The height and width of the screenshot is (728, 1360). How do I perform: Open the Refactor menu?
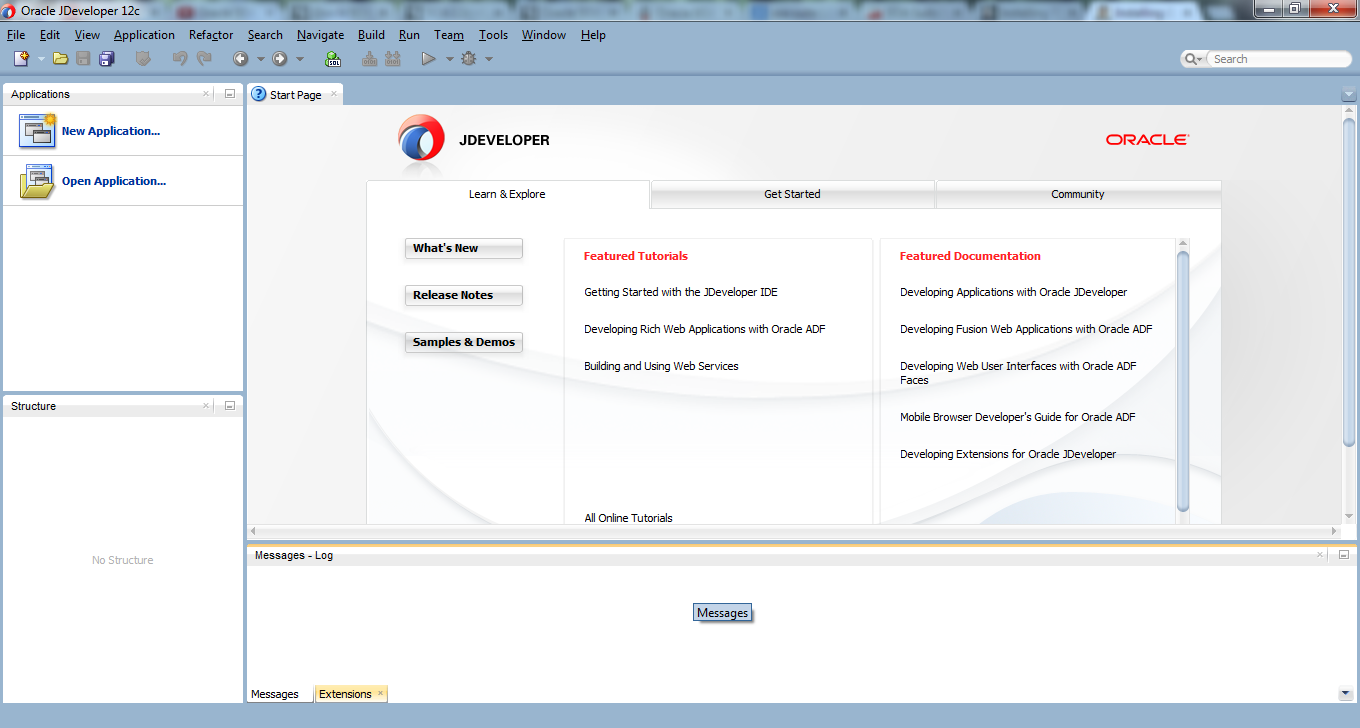point(211,35)
